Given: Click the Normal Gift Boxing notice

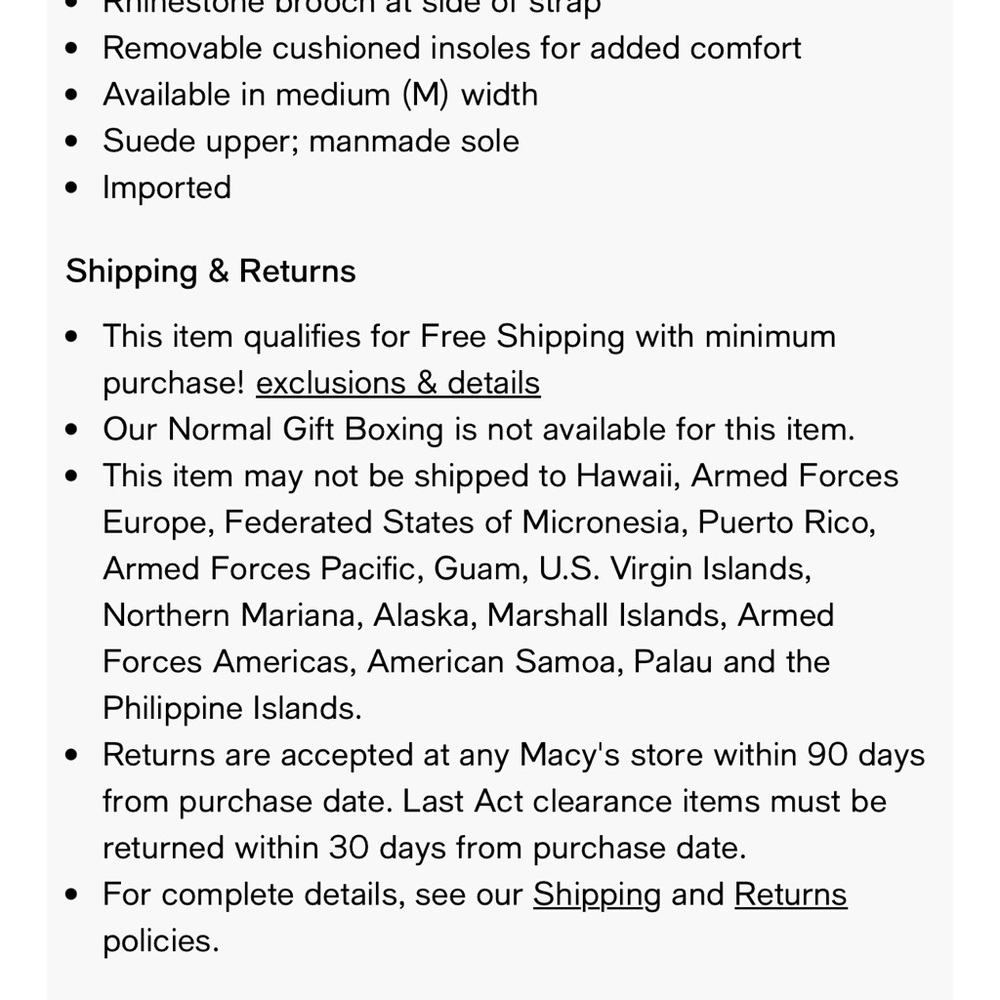Looking at the screenshot, I should click(478, 429).
